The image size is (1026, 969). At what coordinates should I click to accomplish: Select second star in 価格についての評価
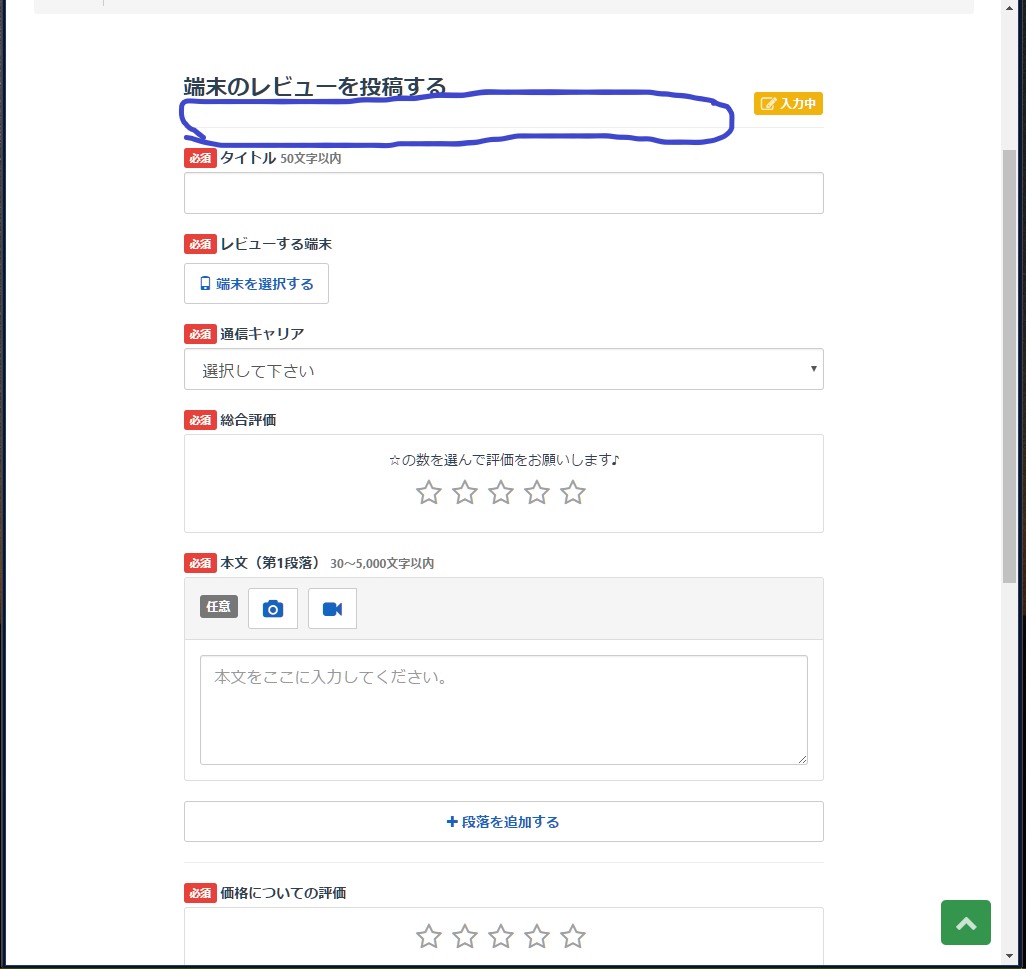click(x=465, y=937)
